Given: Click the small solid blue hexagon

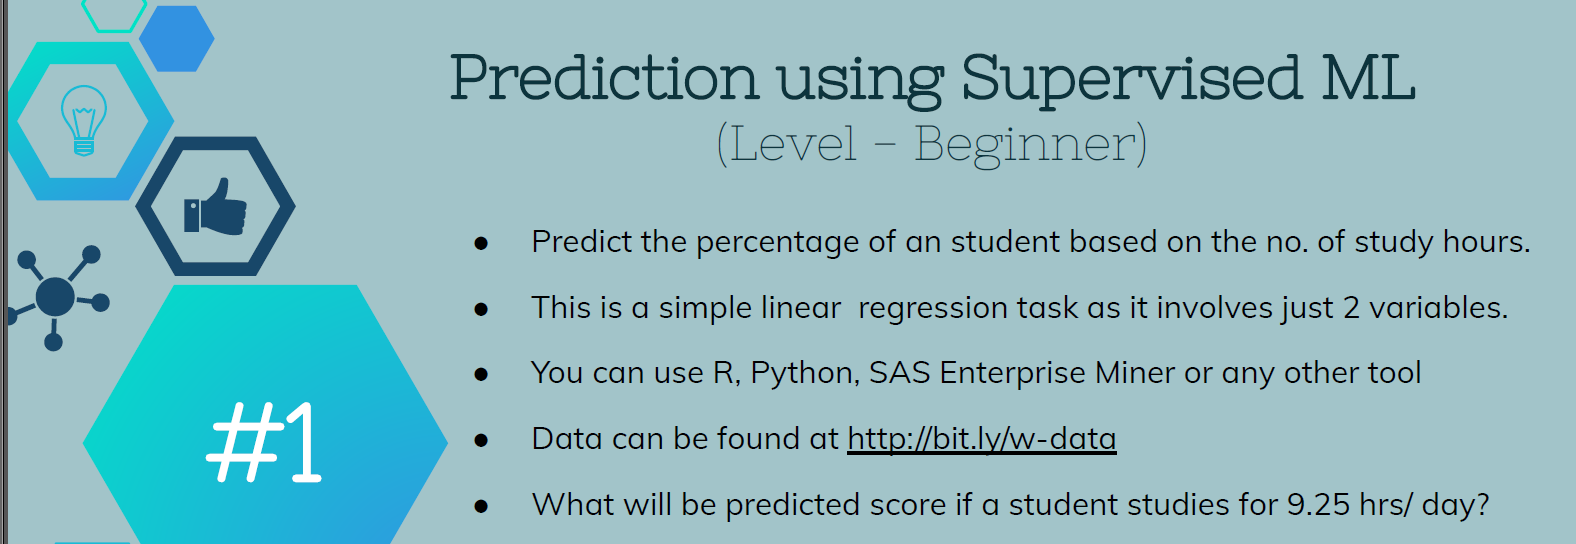Looking at the screenshot, I should (x=176, y=39).
